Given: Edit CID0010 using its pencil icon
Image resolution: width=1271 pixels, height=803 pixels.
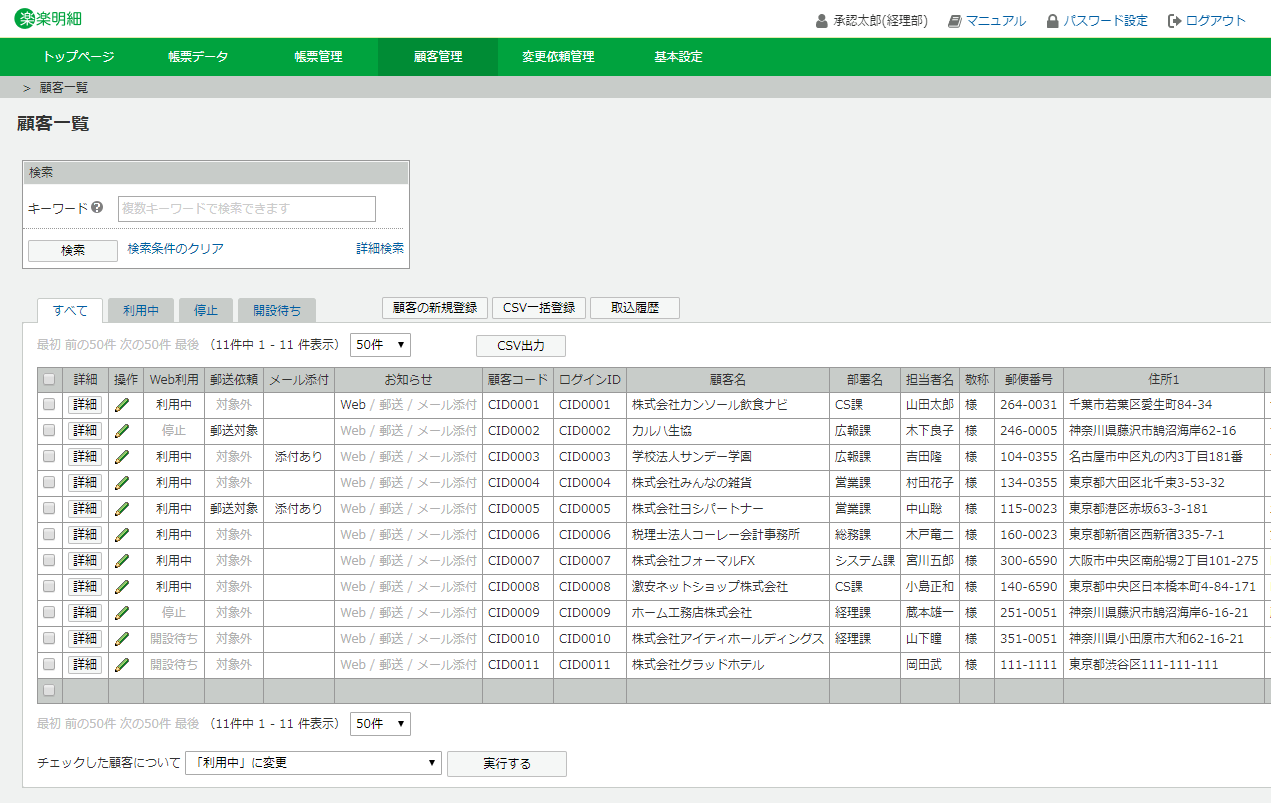Looking at the screenshot, I should coord(123,639).
